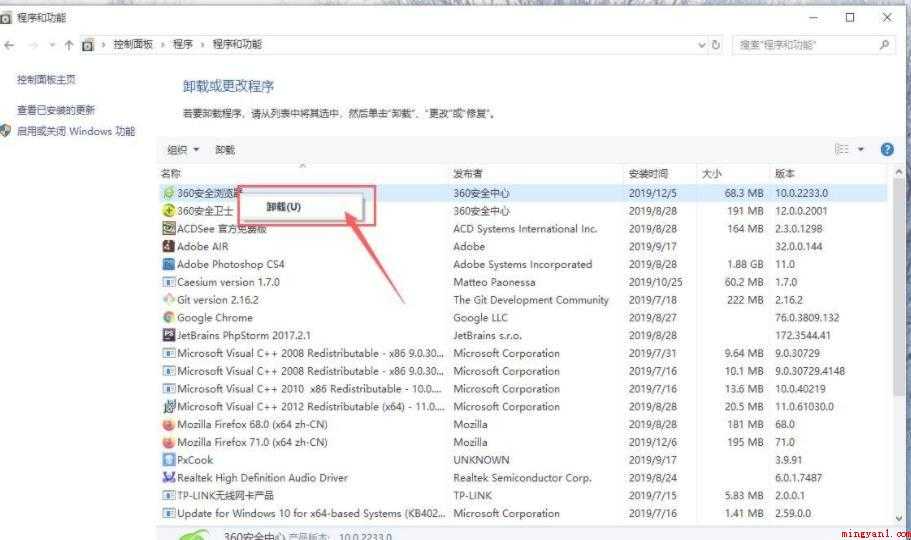Click version 76.0.3809.132 cell

807,318
